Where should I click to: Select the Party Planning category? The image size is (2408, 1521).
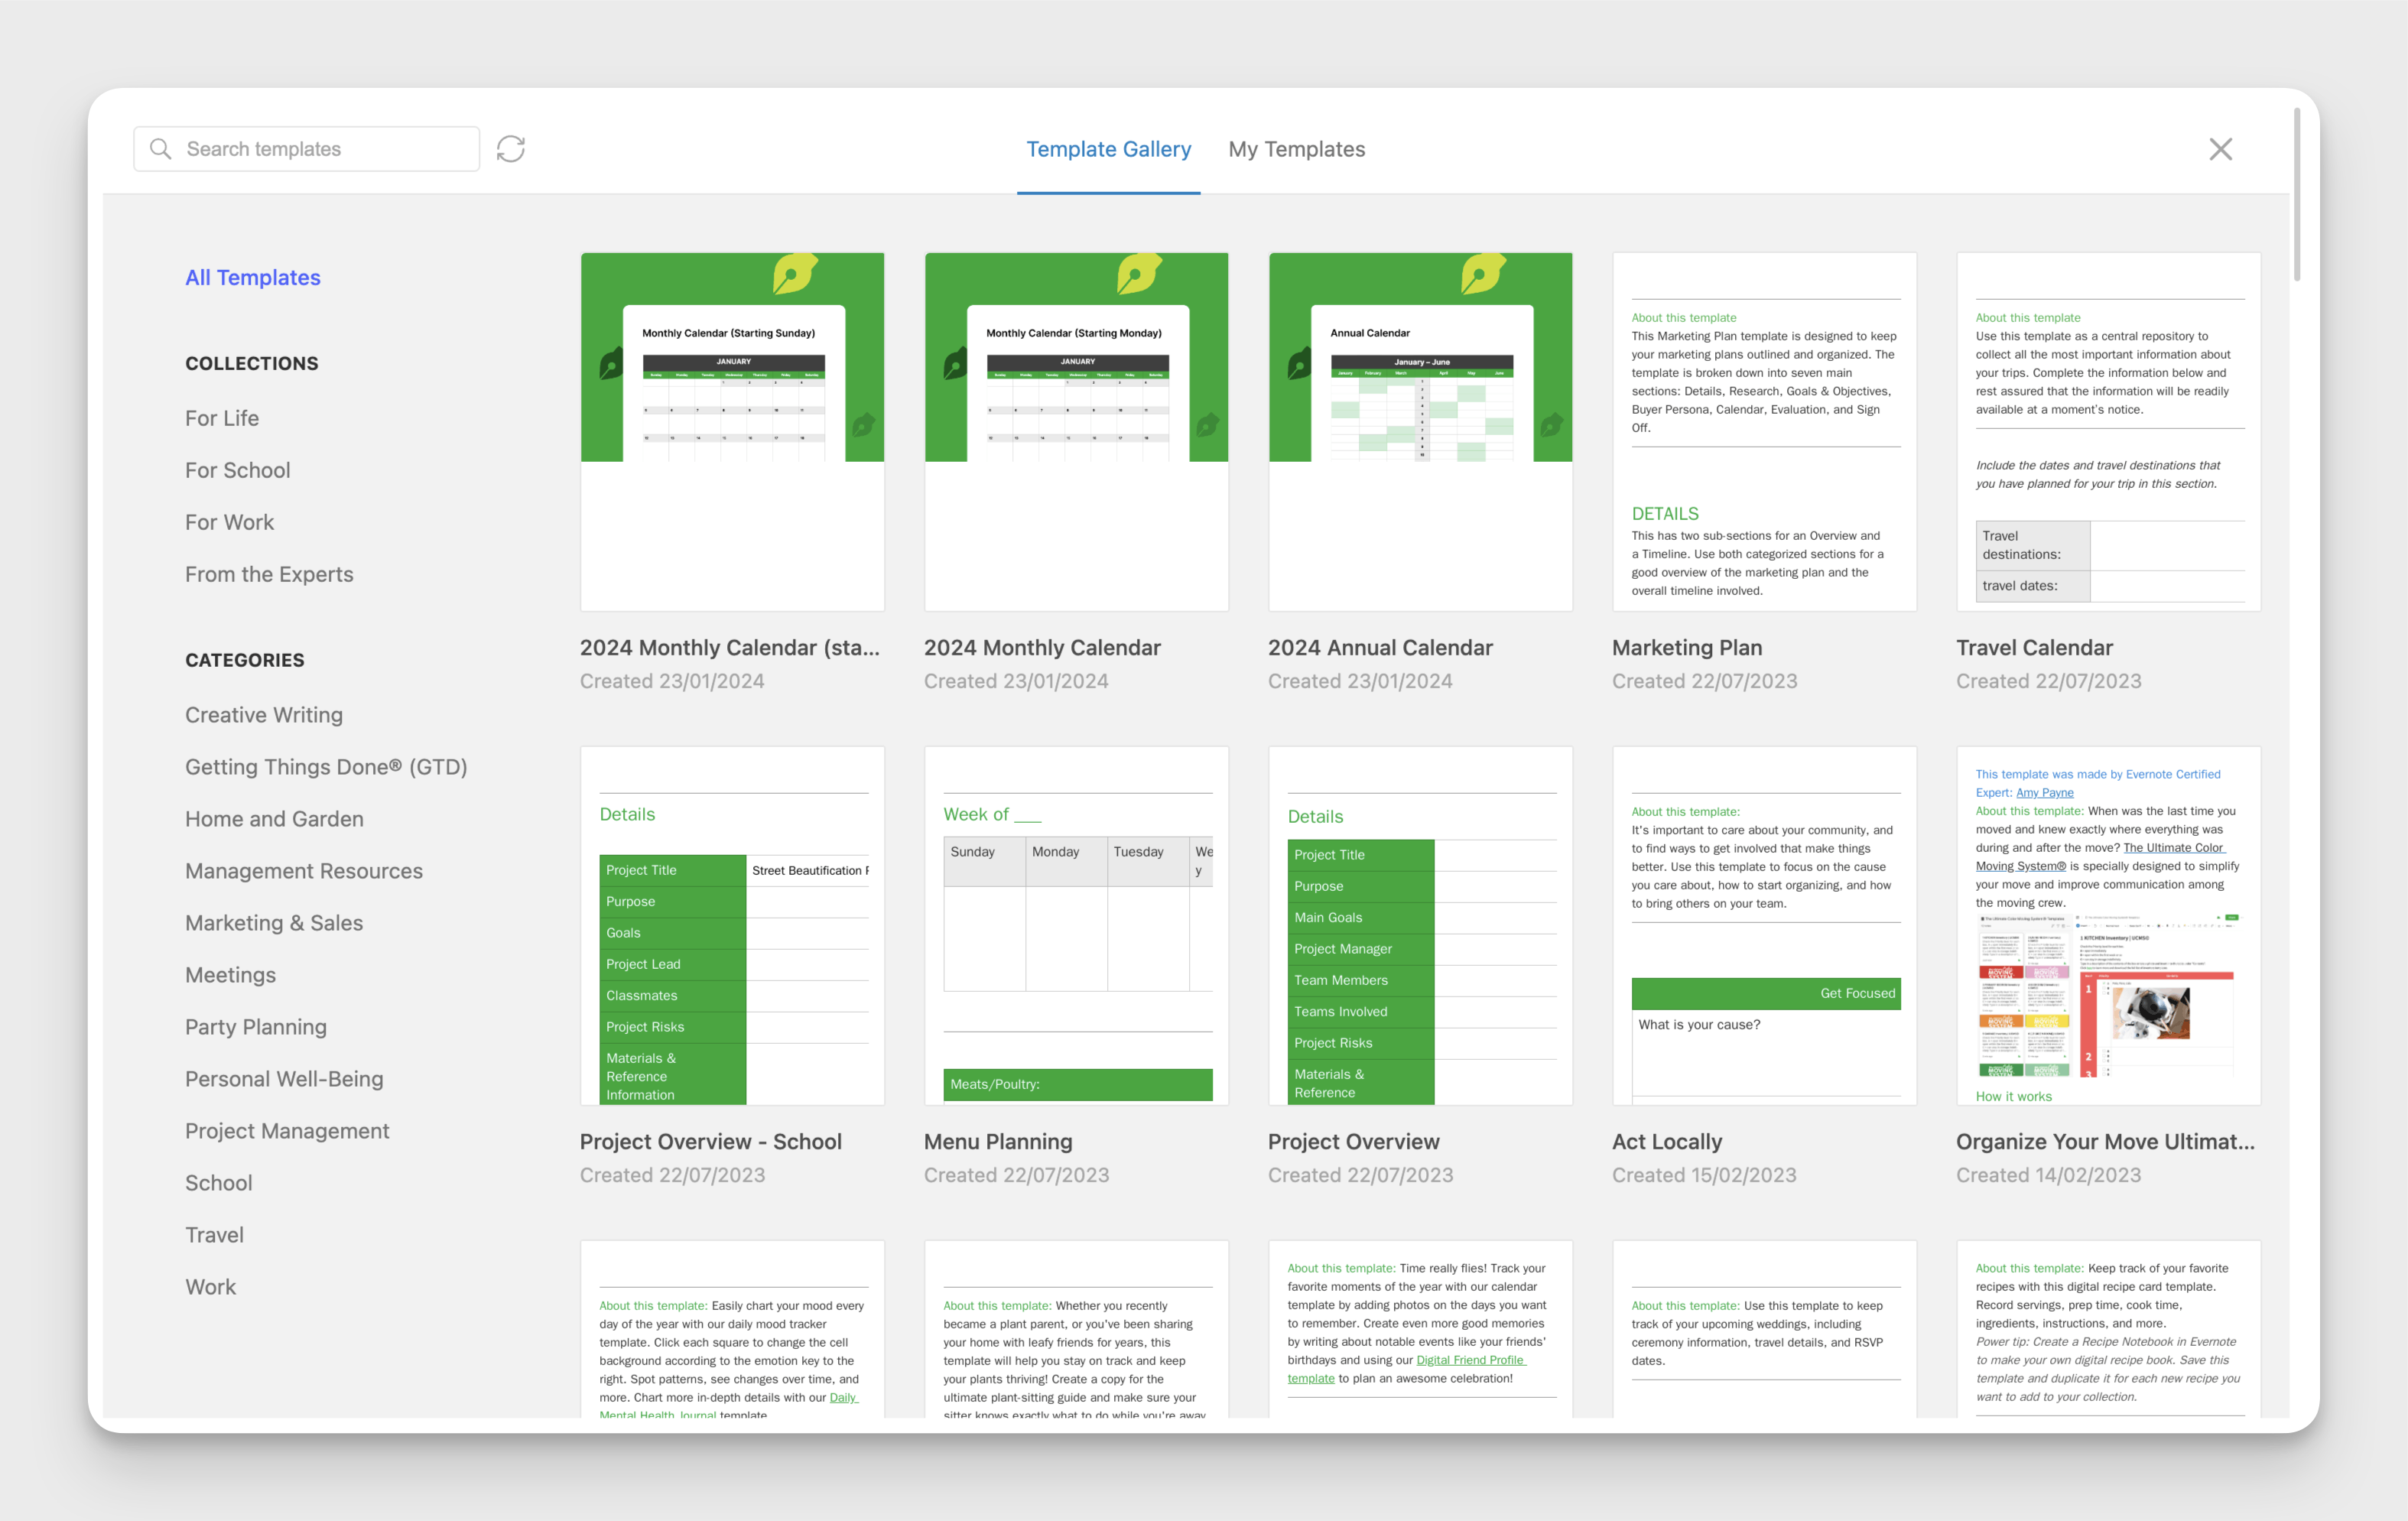click(x=256, y=1026)
